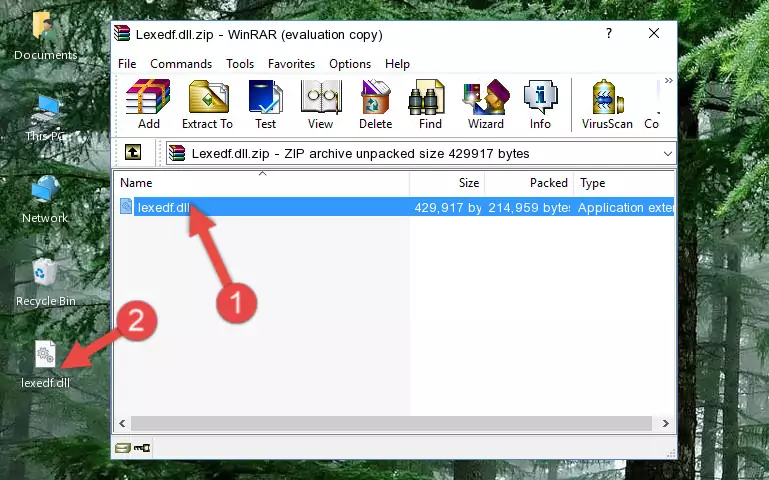Click the 214,959 packed size cell
769x480 pixels.
(x=529, y=207)
